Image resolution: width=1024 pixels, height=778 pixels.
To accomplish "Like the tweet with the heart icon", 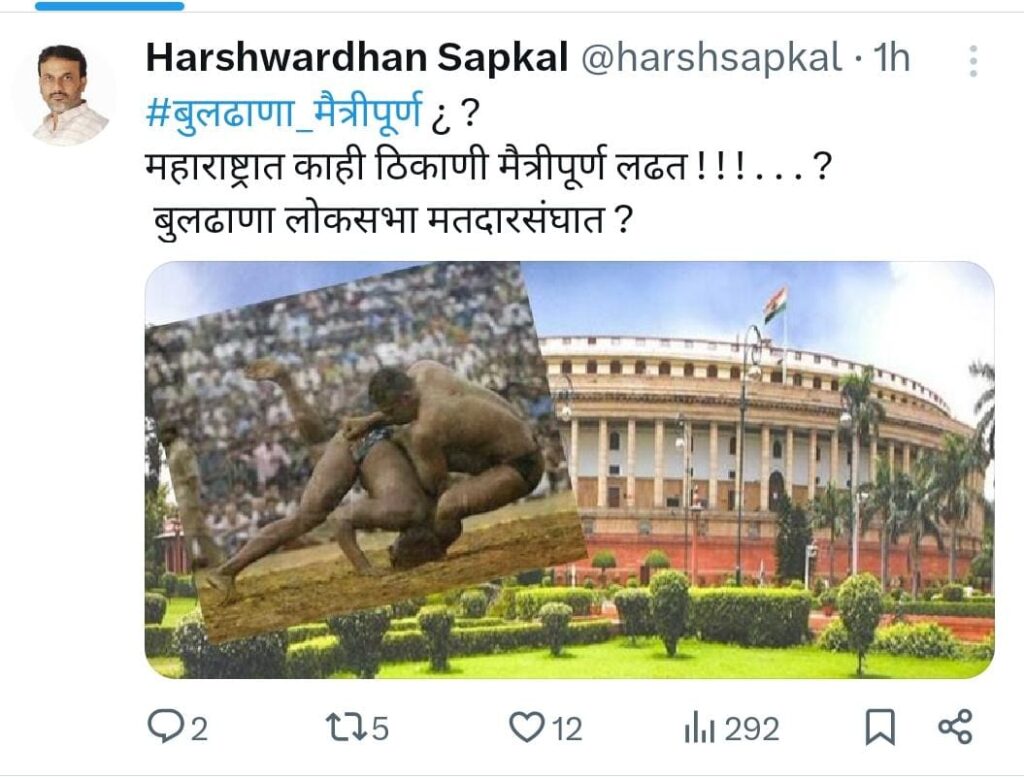I will 526,728.
